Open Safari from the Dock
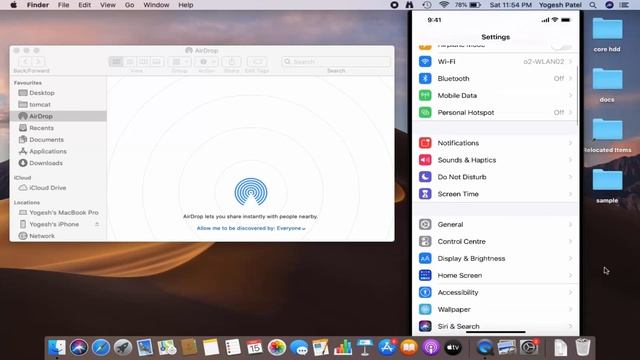The width and height of the screenshot is (640, 360). 101,348
